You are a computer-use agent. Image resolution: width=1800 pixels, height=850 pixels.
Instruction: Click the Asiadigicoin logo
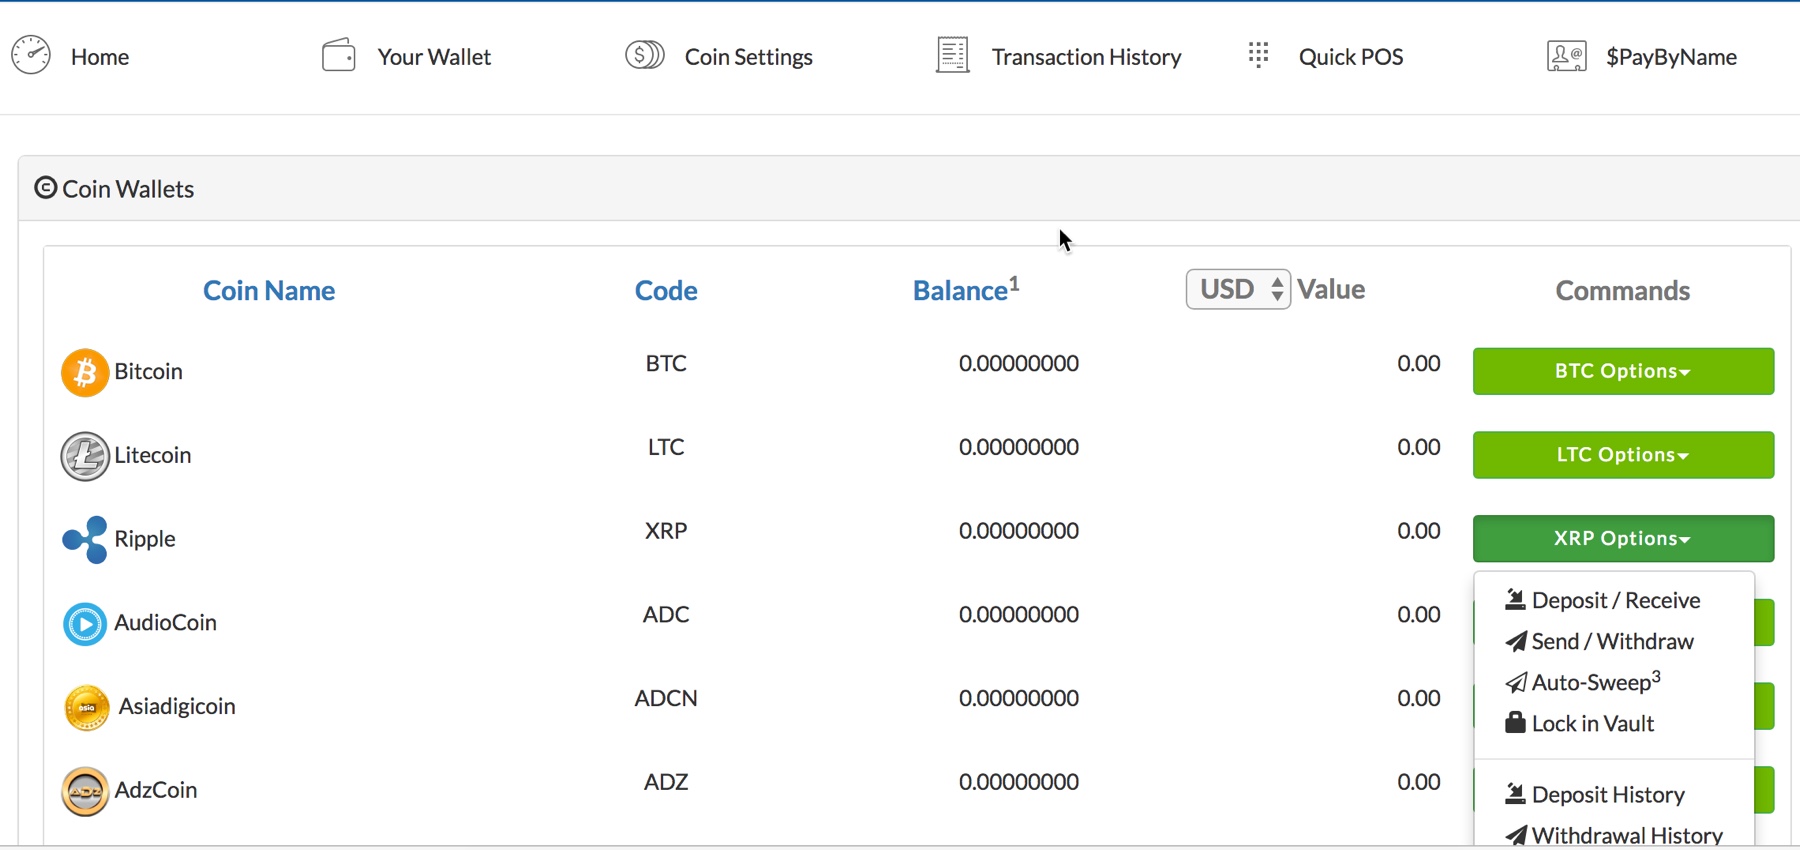(x=87, y=708)
